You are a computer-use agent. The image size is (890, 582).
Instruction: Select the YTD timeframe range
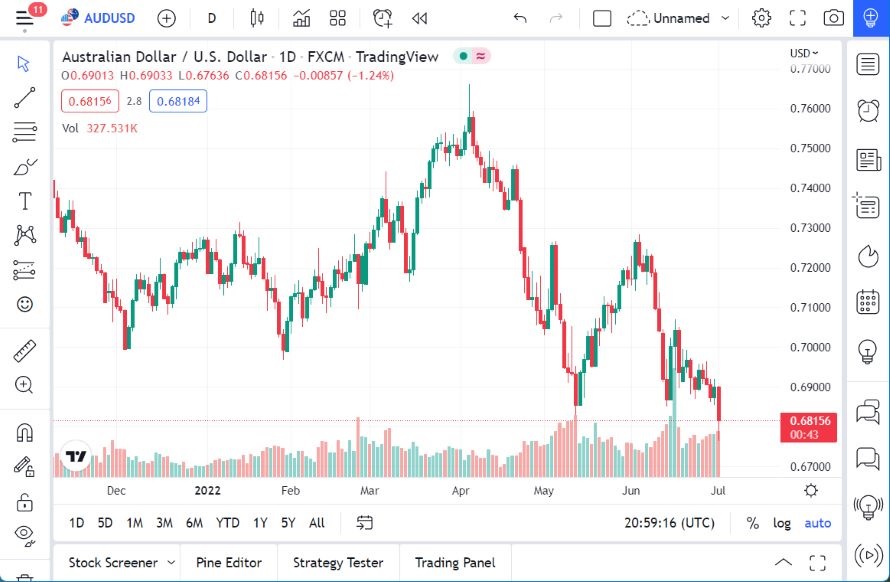point(226,523)
